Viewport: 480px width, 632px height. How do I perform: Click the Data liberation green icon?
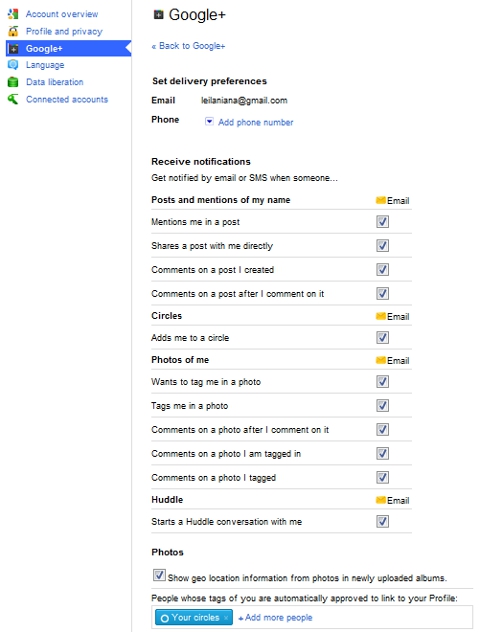[13, 82]
